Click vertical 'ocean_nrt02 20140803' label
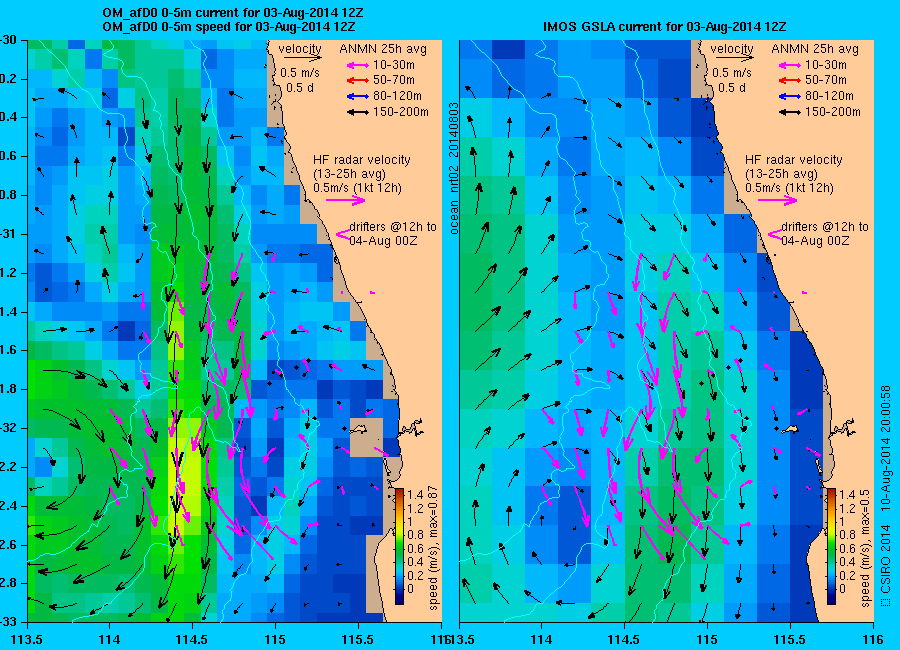Image resolution: width=900 pixels, height=650 pixels. coord(453,168)
